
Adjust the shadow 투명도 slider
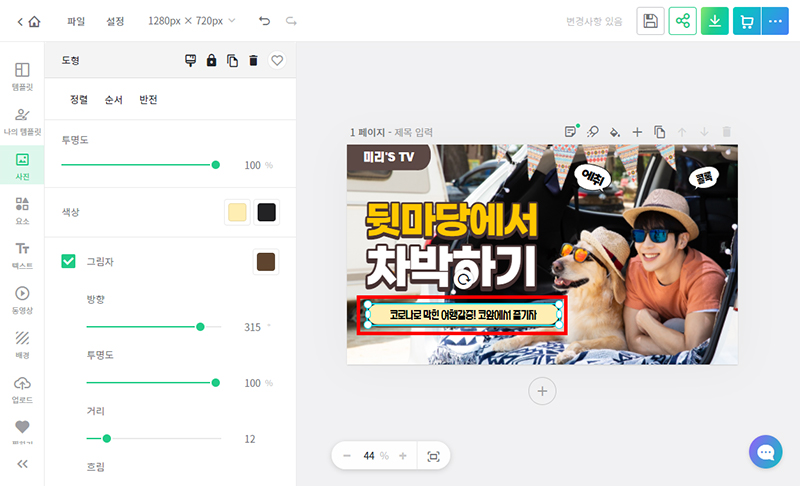(x=154, y=382)
